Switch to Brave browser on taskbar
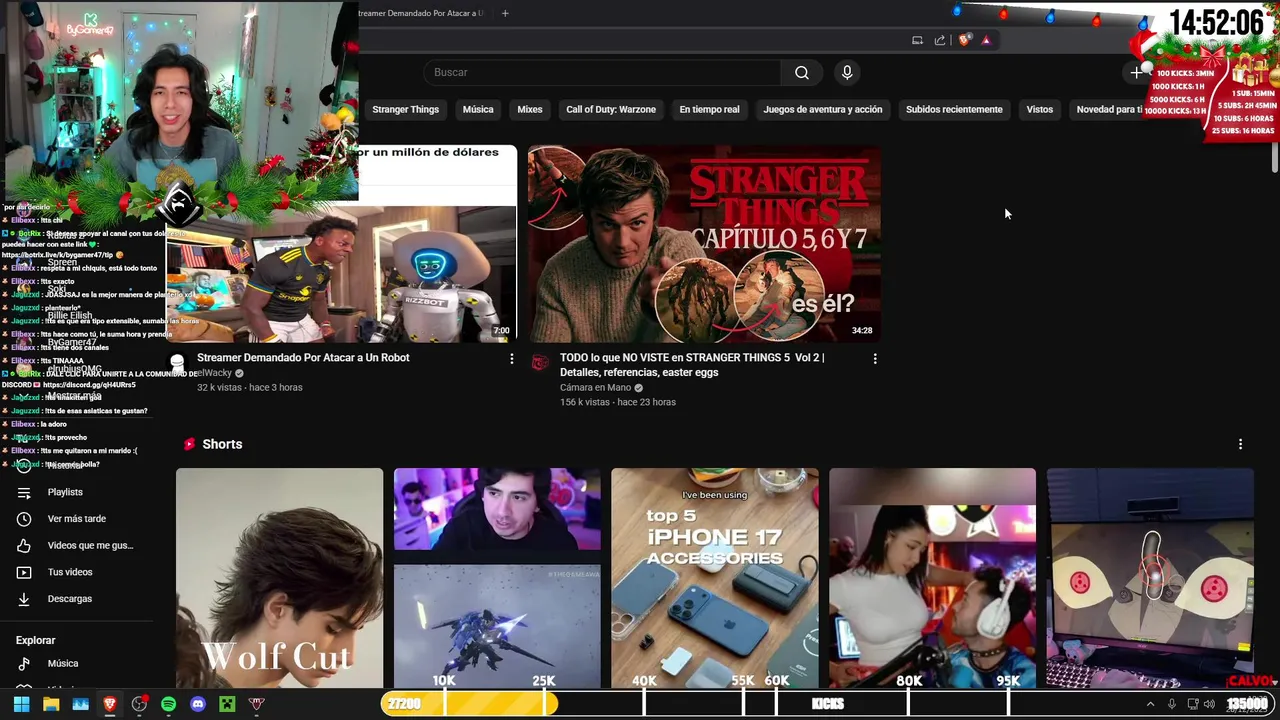This screenshot has width=1280, height=720. (x=110, y=704)
